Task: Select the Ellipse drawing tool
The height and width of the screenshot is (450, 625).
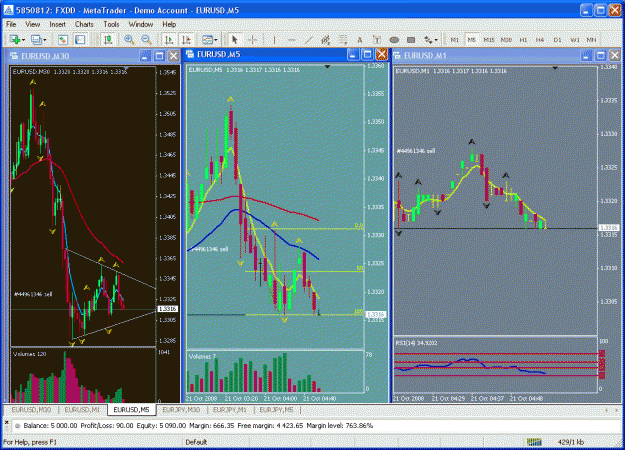Action: 394,40
